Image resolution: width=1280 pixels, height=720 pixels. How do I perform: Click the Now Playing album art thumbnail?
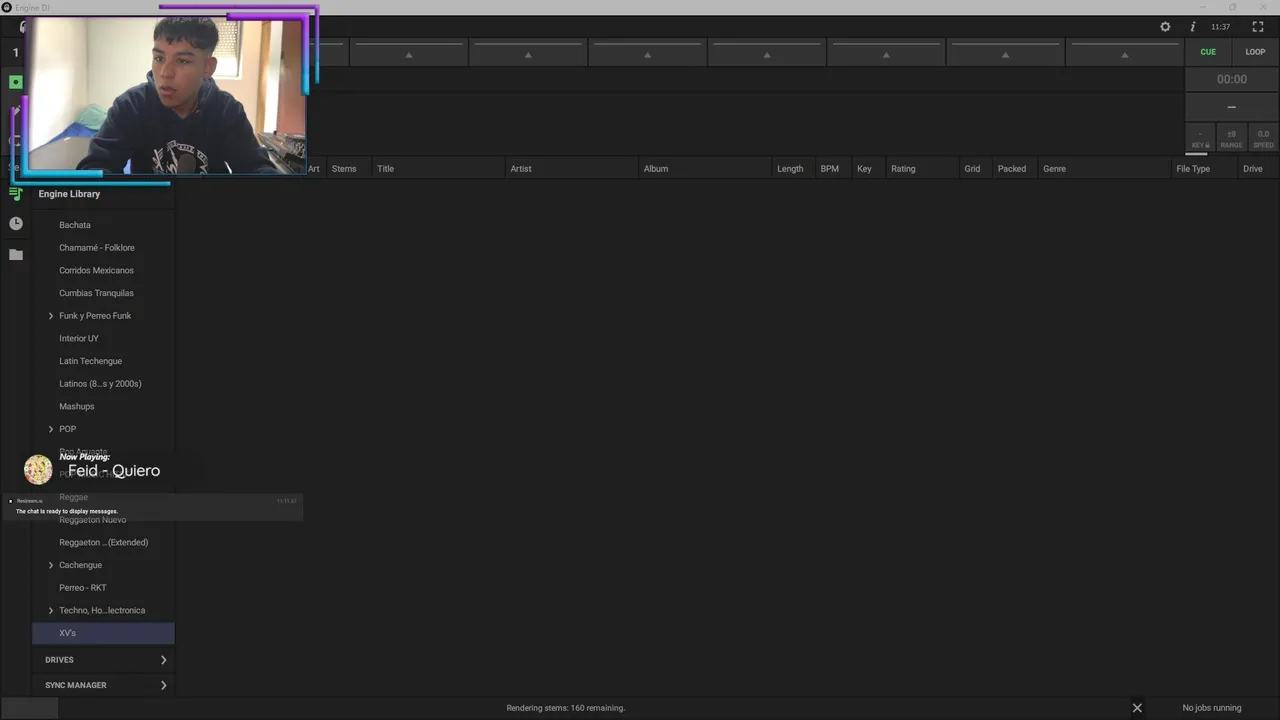coord(38,469)
